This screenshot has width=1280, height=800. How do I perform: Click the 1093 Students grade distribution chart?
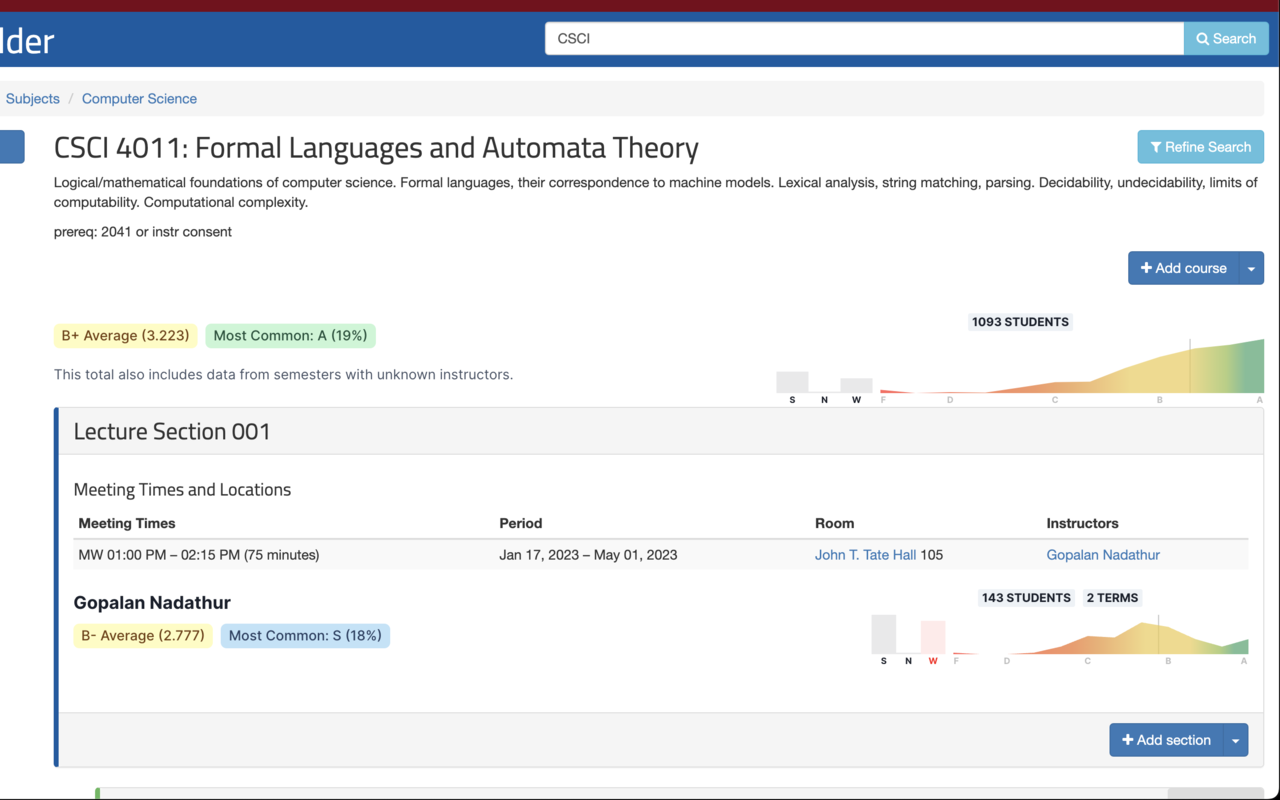click(x=1070, y=370)
